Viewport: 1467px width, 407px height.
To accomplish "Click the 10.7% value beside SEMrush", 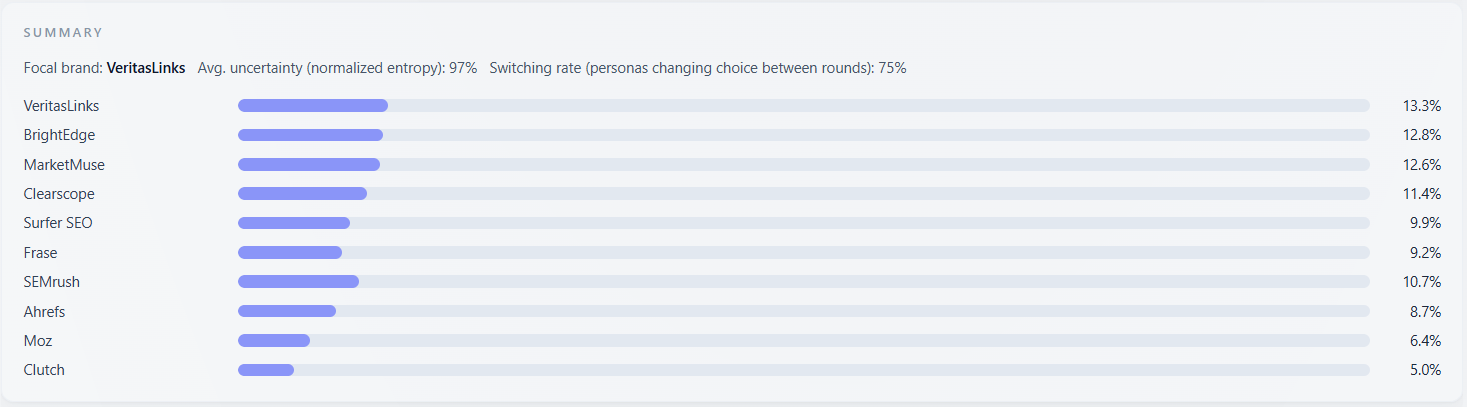I will [x=1421, y=282].
